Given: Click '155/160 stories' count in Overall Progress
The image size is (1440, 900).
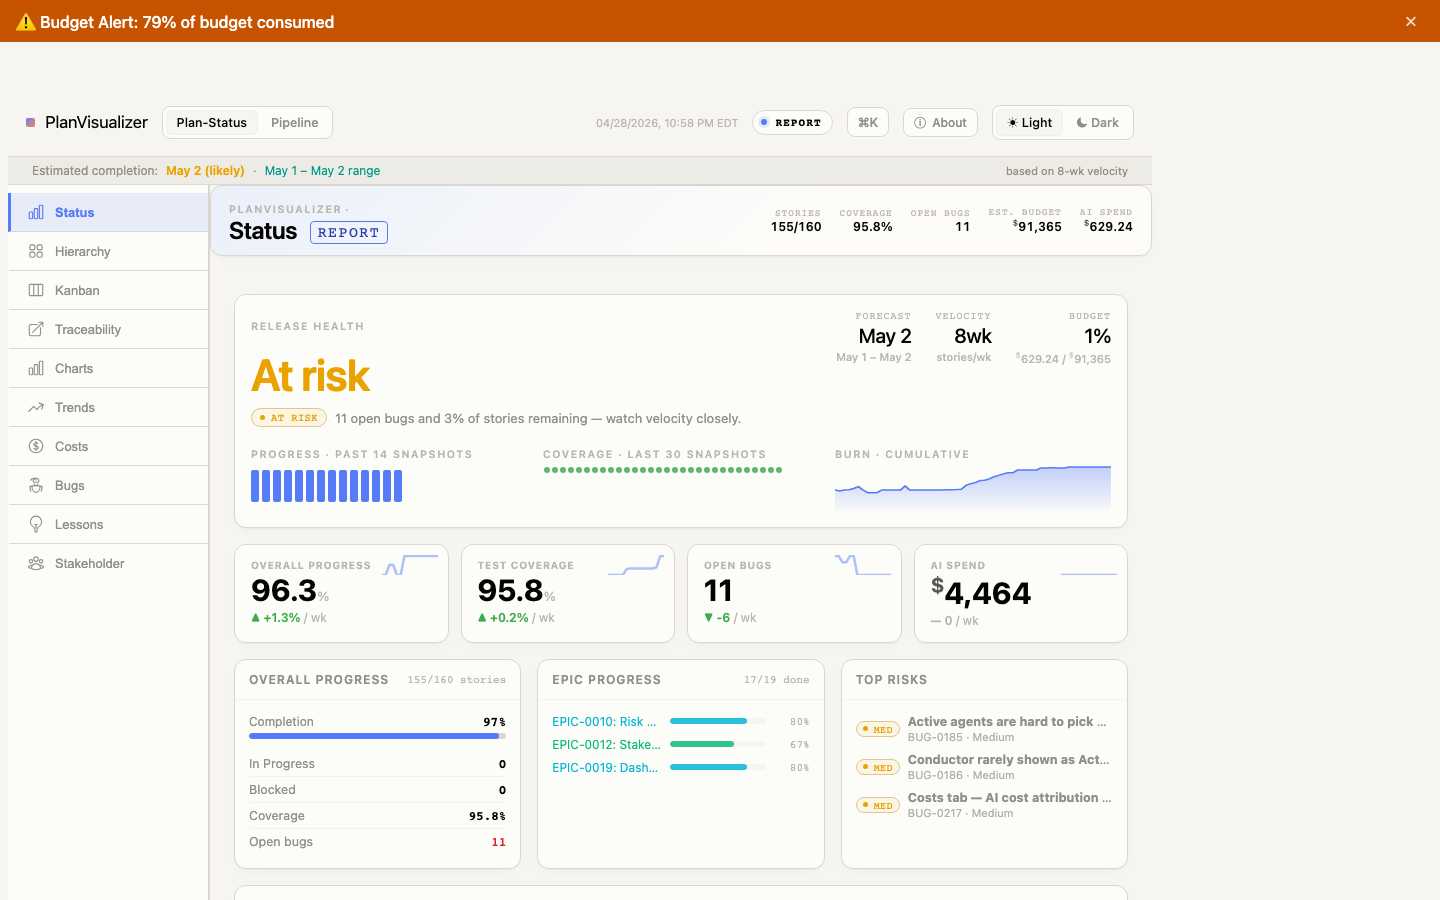Looking at the screenshot, I should click(x=457, y=680).
